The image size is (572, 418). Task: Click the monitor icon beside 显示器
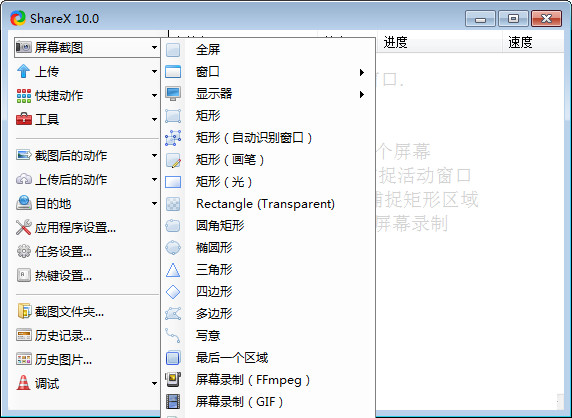tap(173, 93)
